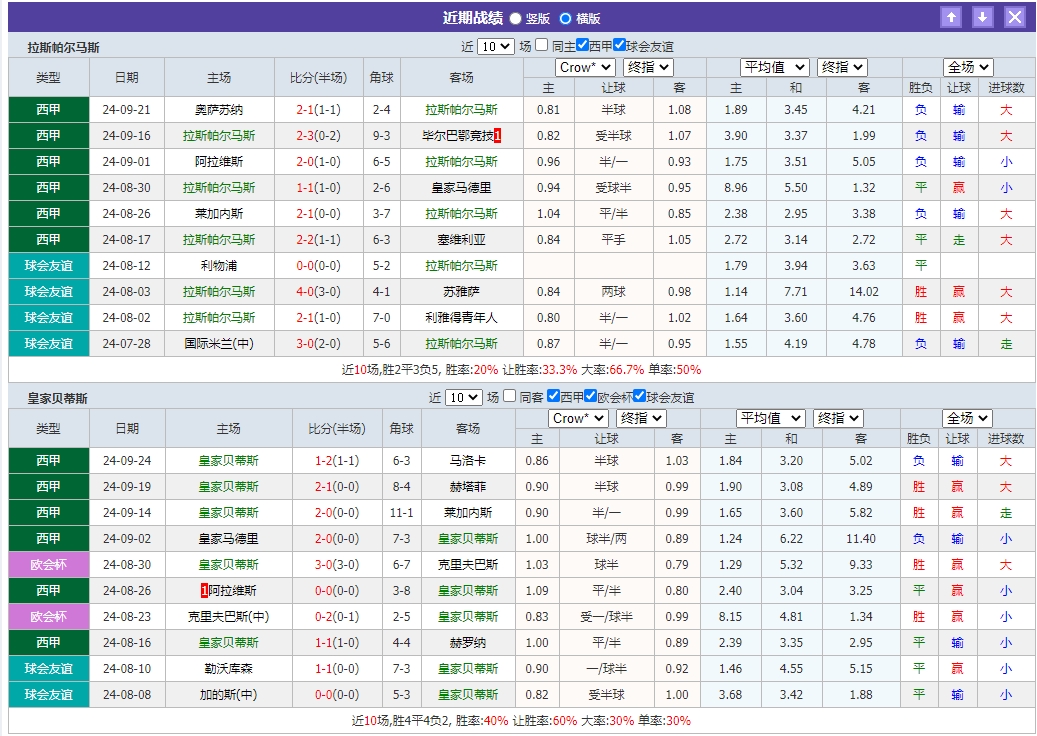Select the 竖版 display mode radio button

(514, 15)
